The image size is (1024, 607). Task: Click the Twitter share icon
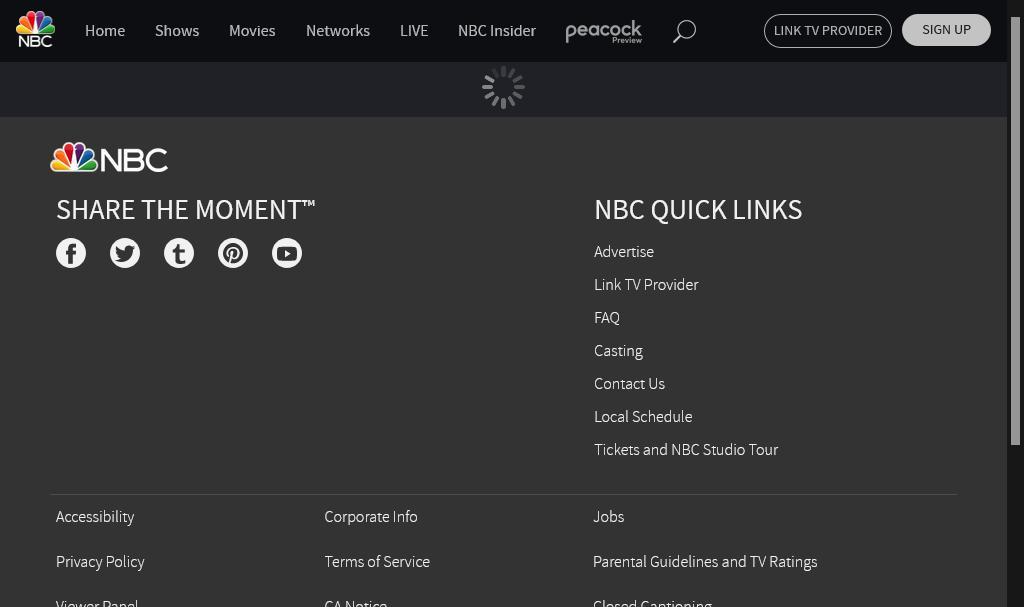[x=125, y=253]
